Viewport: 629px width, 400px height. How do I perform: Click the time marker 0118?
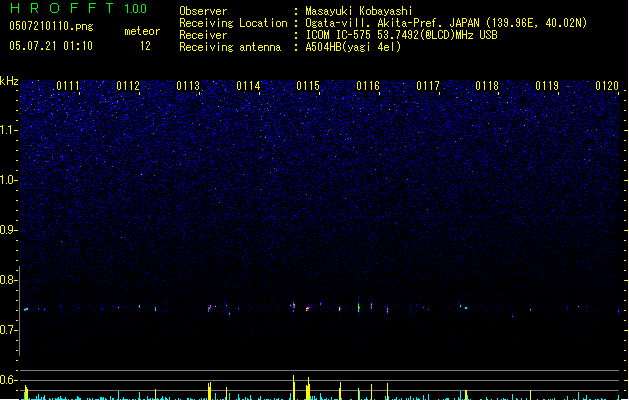pyautogui.click(x=487, y=86)
